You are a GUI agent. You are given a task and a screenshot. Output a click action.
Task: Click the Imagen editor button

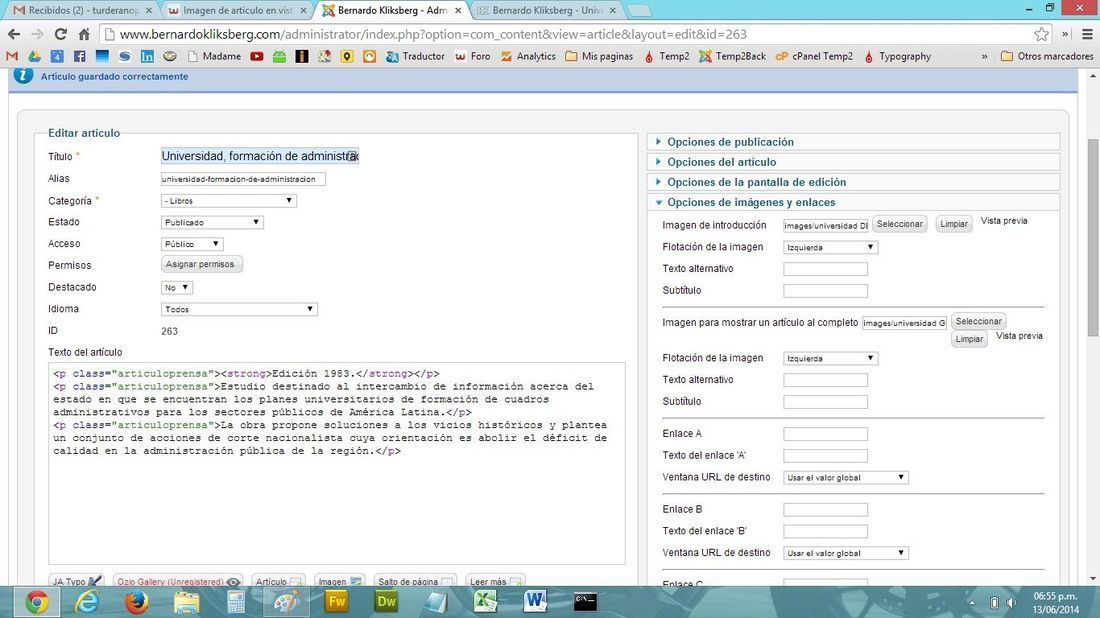(x=340, y=582)
